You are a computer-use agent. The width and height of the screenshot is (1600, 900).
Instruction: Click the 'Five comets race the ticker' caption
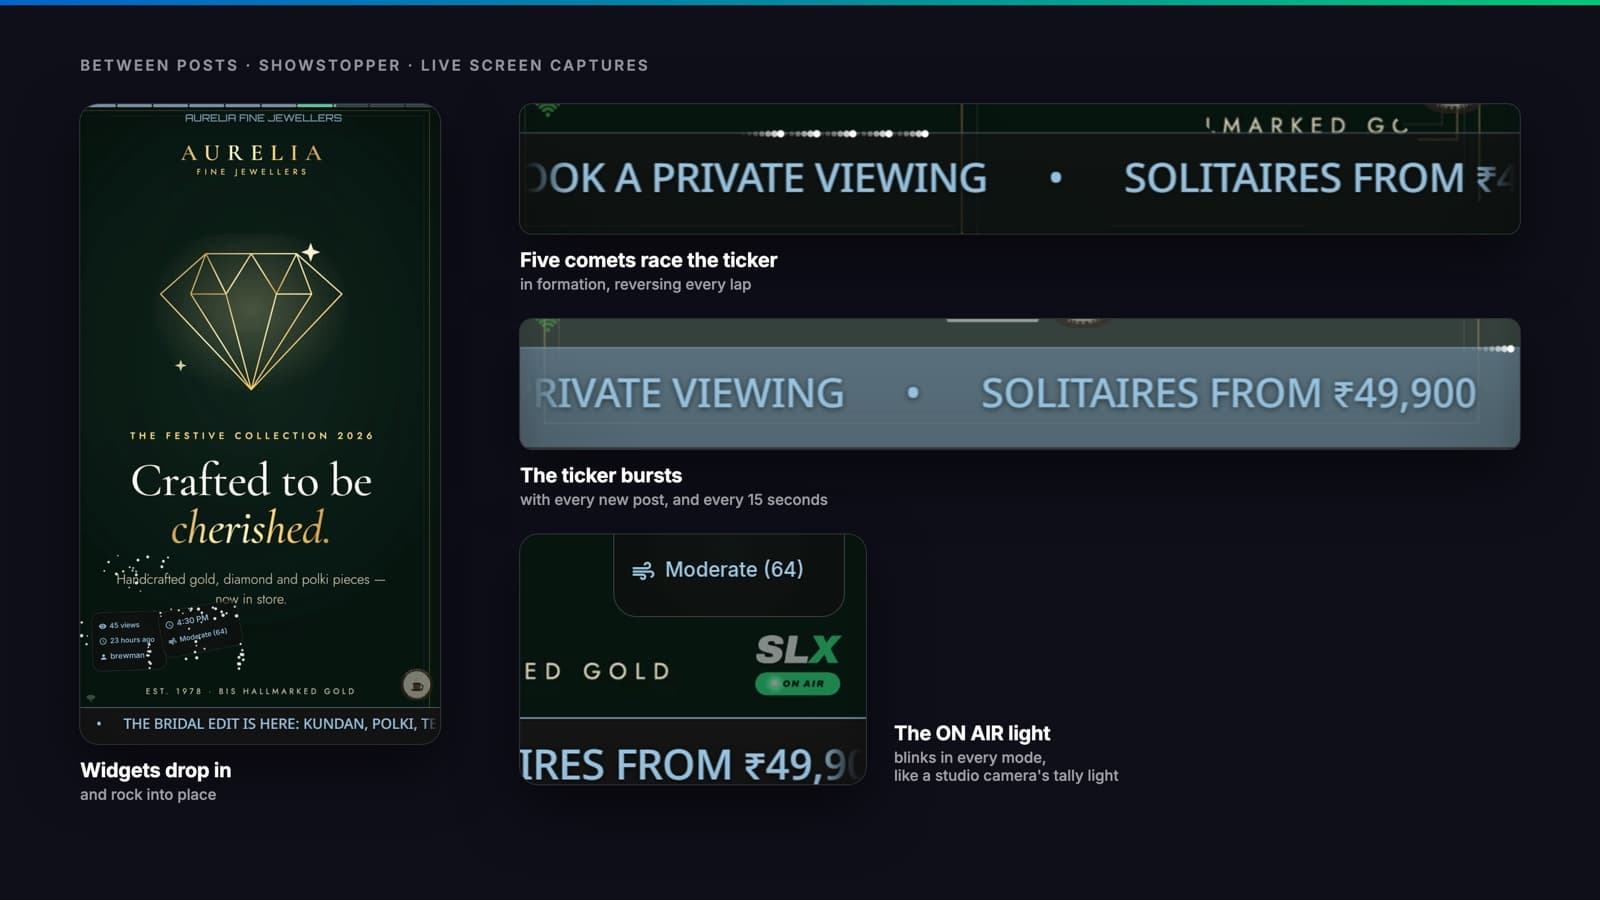[x=648, y=260]
